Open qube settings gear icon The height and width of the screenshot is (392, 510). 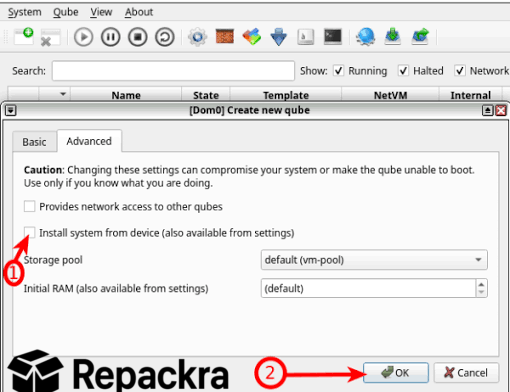click(x=197, y=37)
